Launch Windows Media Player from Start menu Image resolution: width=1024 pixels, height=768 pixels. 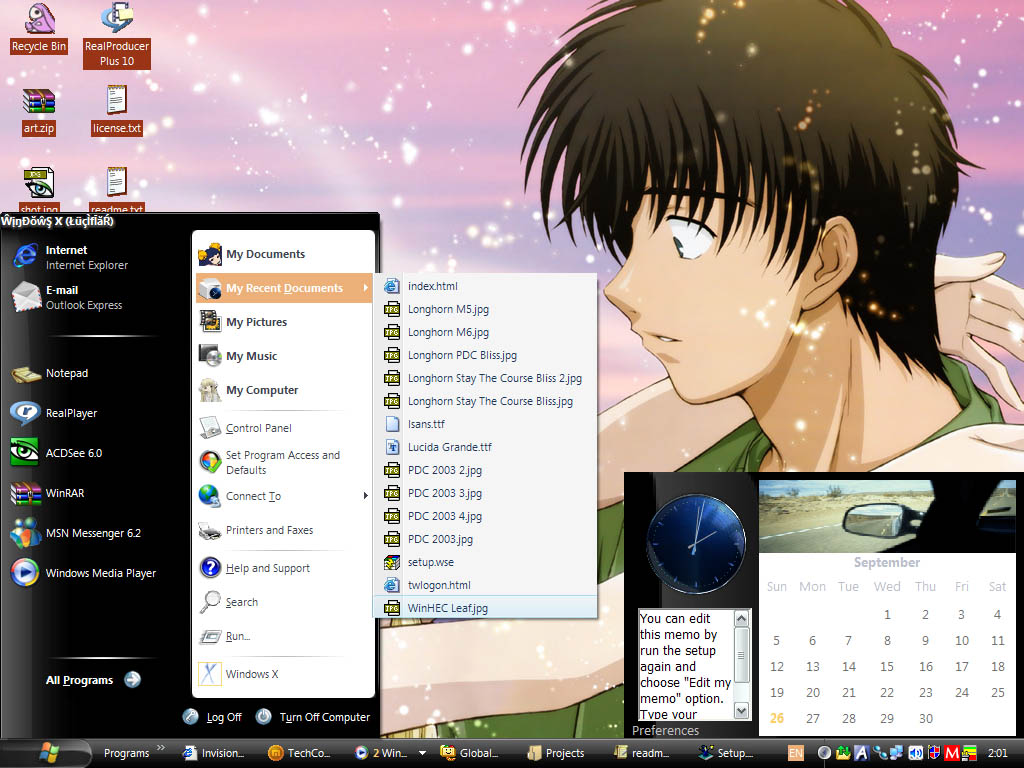[x=85, y=573]
